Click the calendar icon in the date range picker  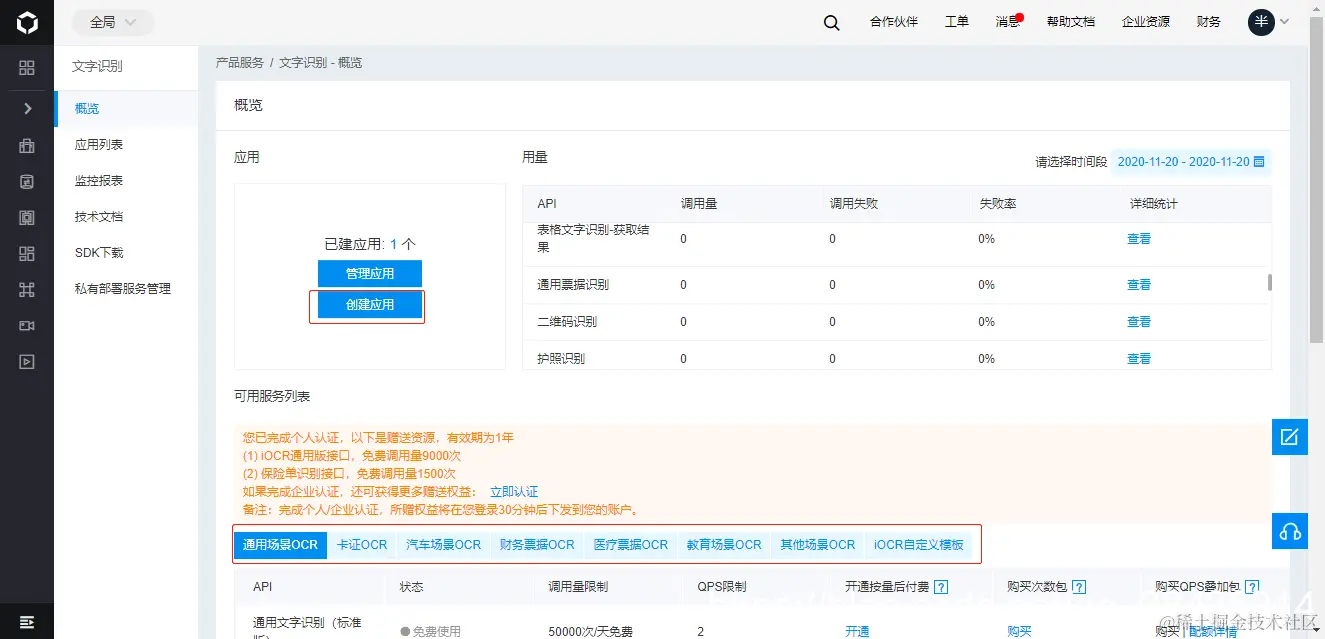click(1258, 161)
